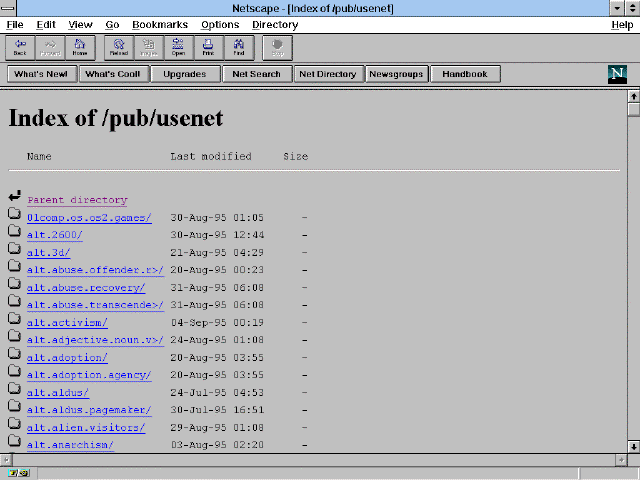Reload the page using toolbar icon

[x=119, y=48]
